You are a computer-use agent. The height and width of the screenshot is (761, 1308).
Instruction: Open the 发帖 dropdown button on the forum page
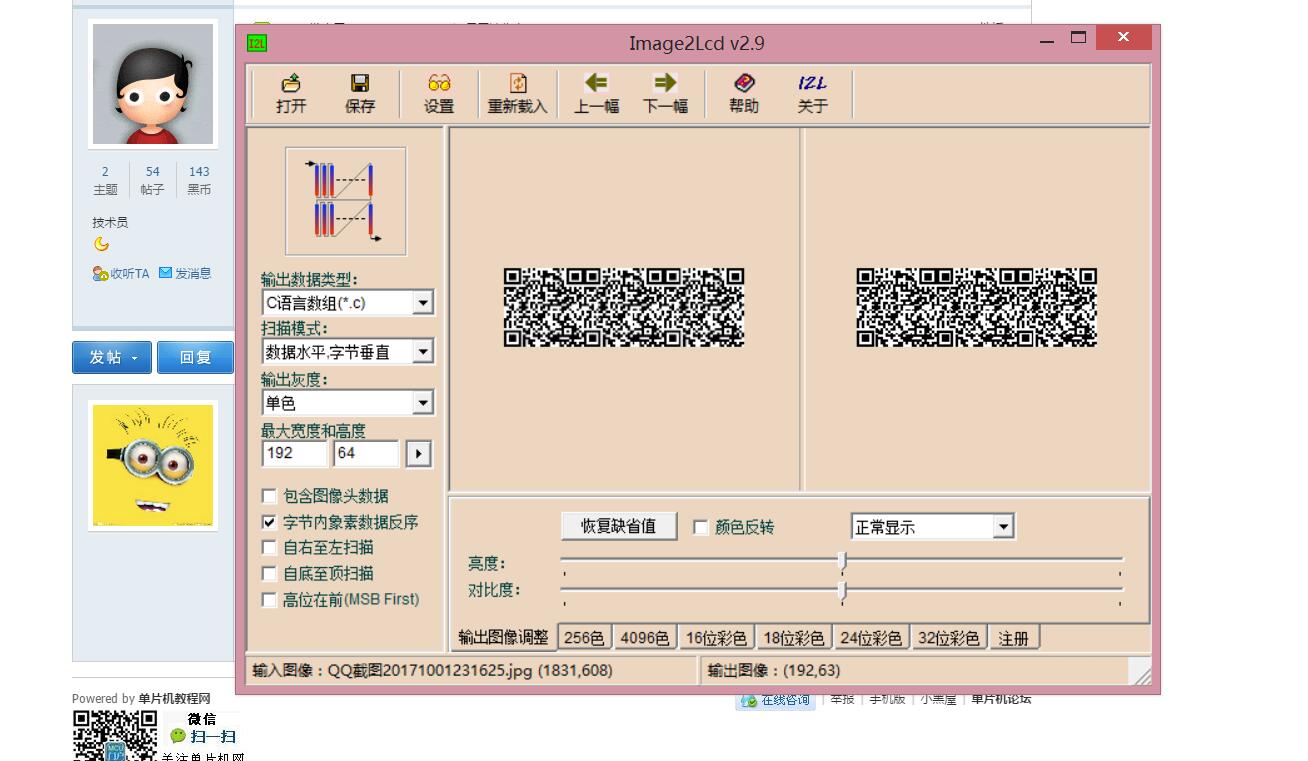click(x=112, y=357)
